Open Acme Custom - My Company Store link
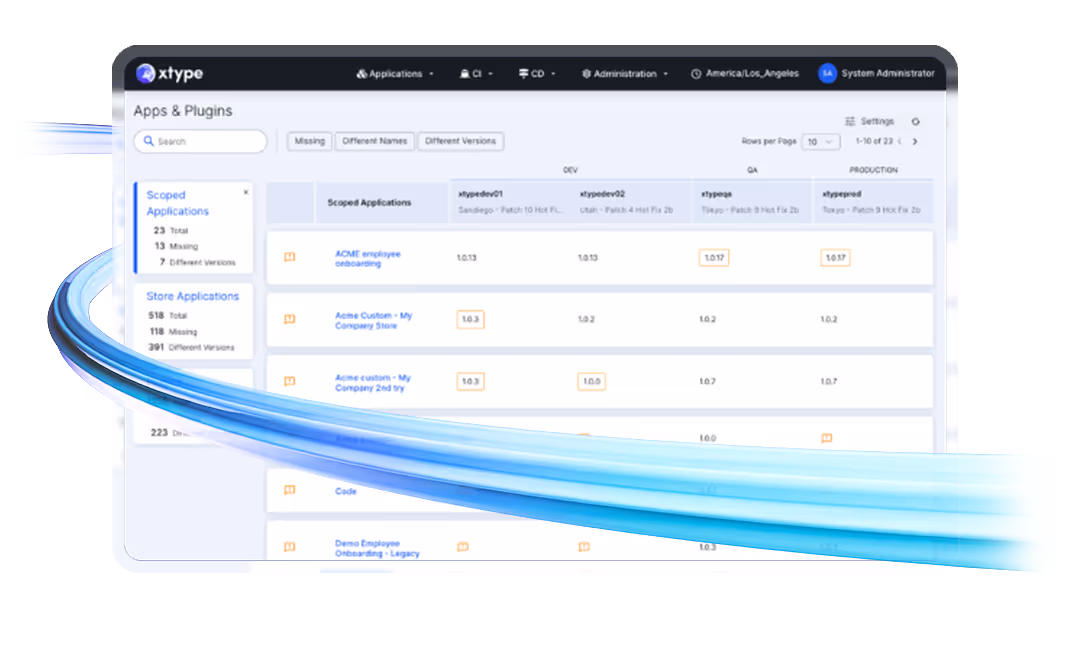Viewport: 1080px width, 650px height. coord(373,320)
